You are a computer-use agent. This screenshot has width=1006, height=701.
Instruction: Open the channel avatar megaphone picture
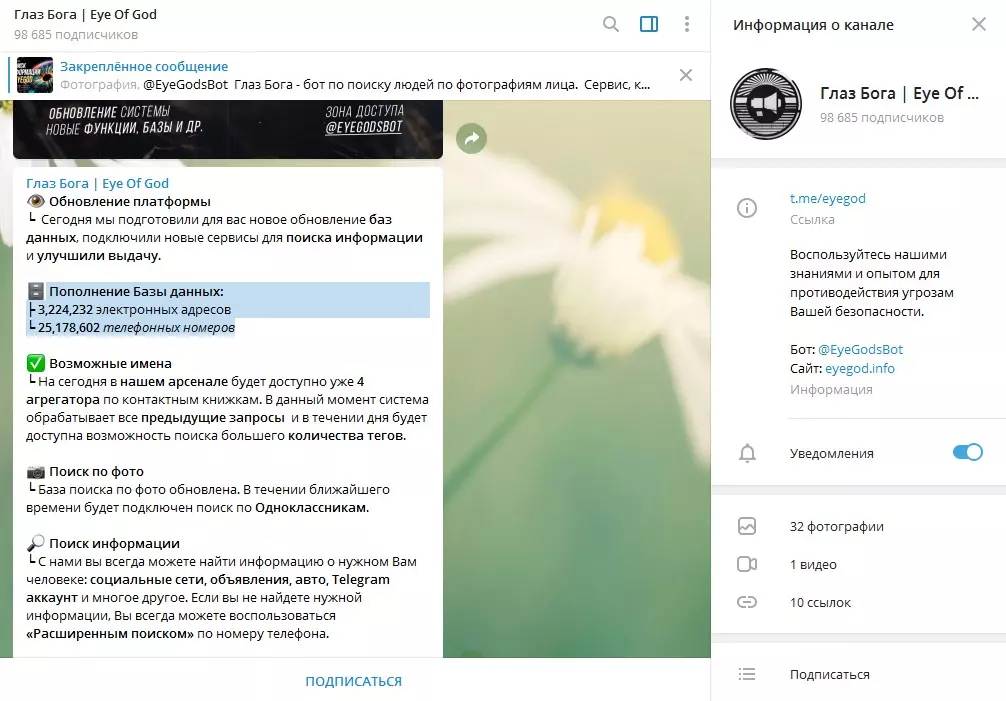click(765, 104)
